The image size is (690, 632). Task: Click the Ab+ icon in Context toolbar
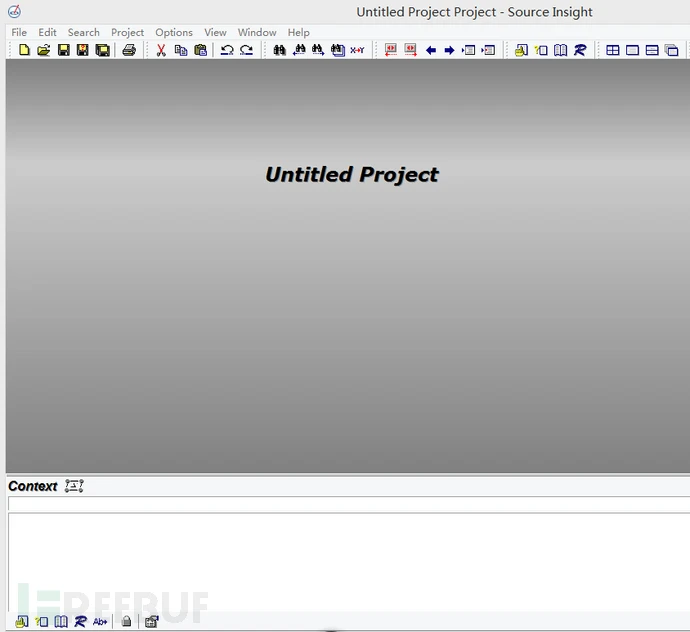coord(100,621)
